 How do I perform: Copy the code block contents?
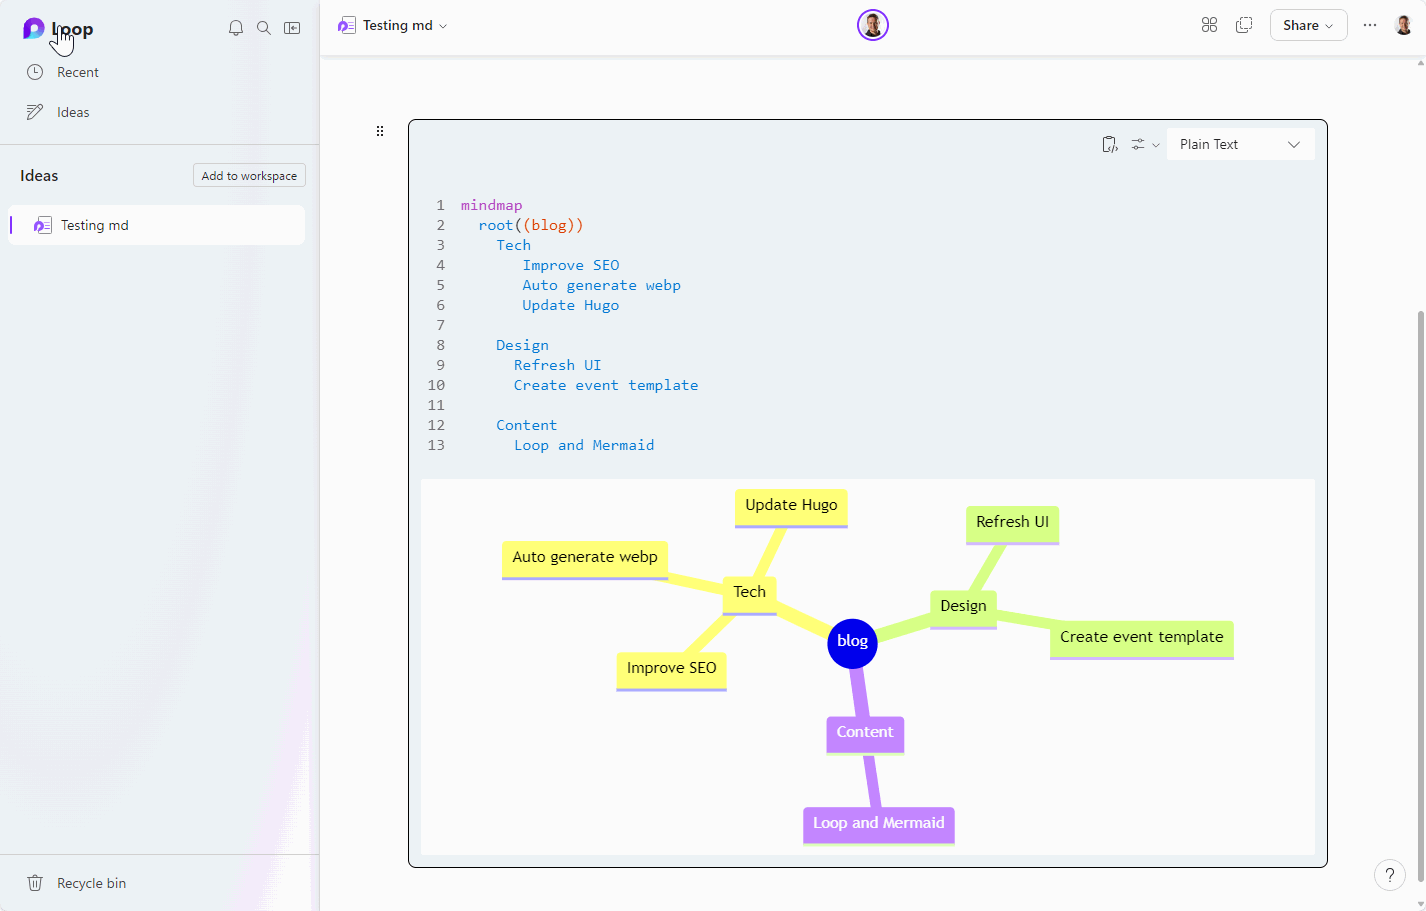pyautogui.click(x=1109, y=144)
